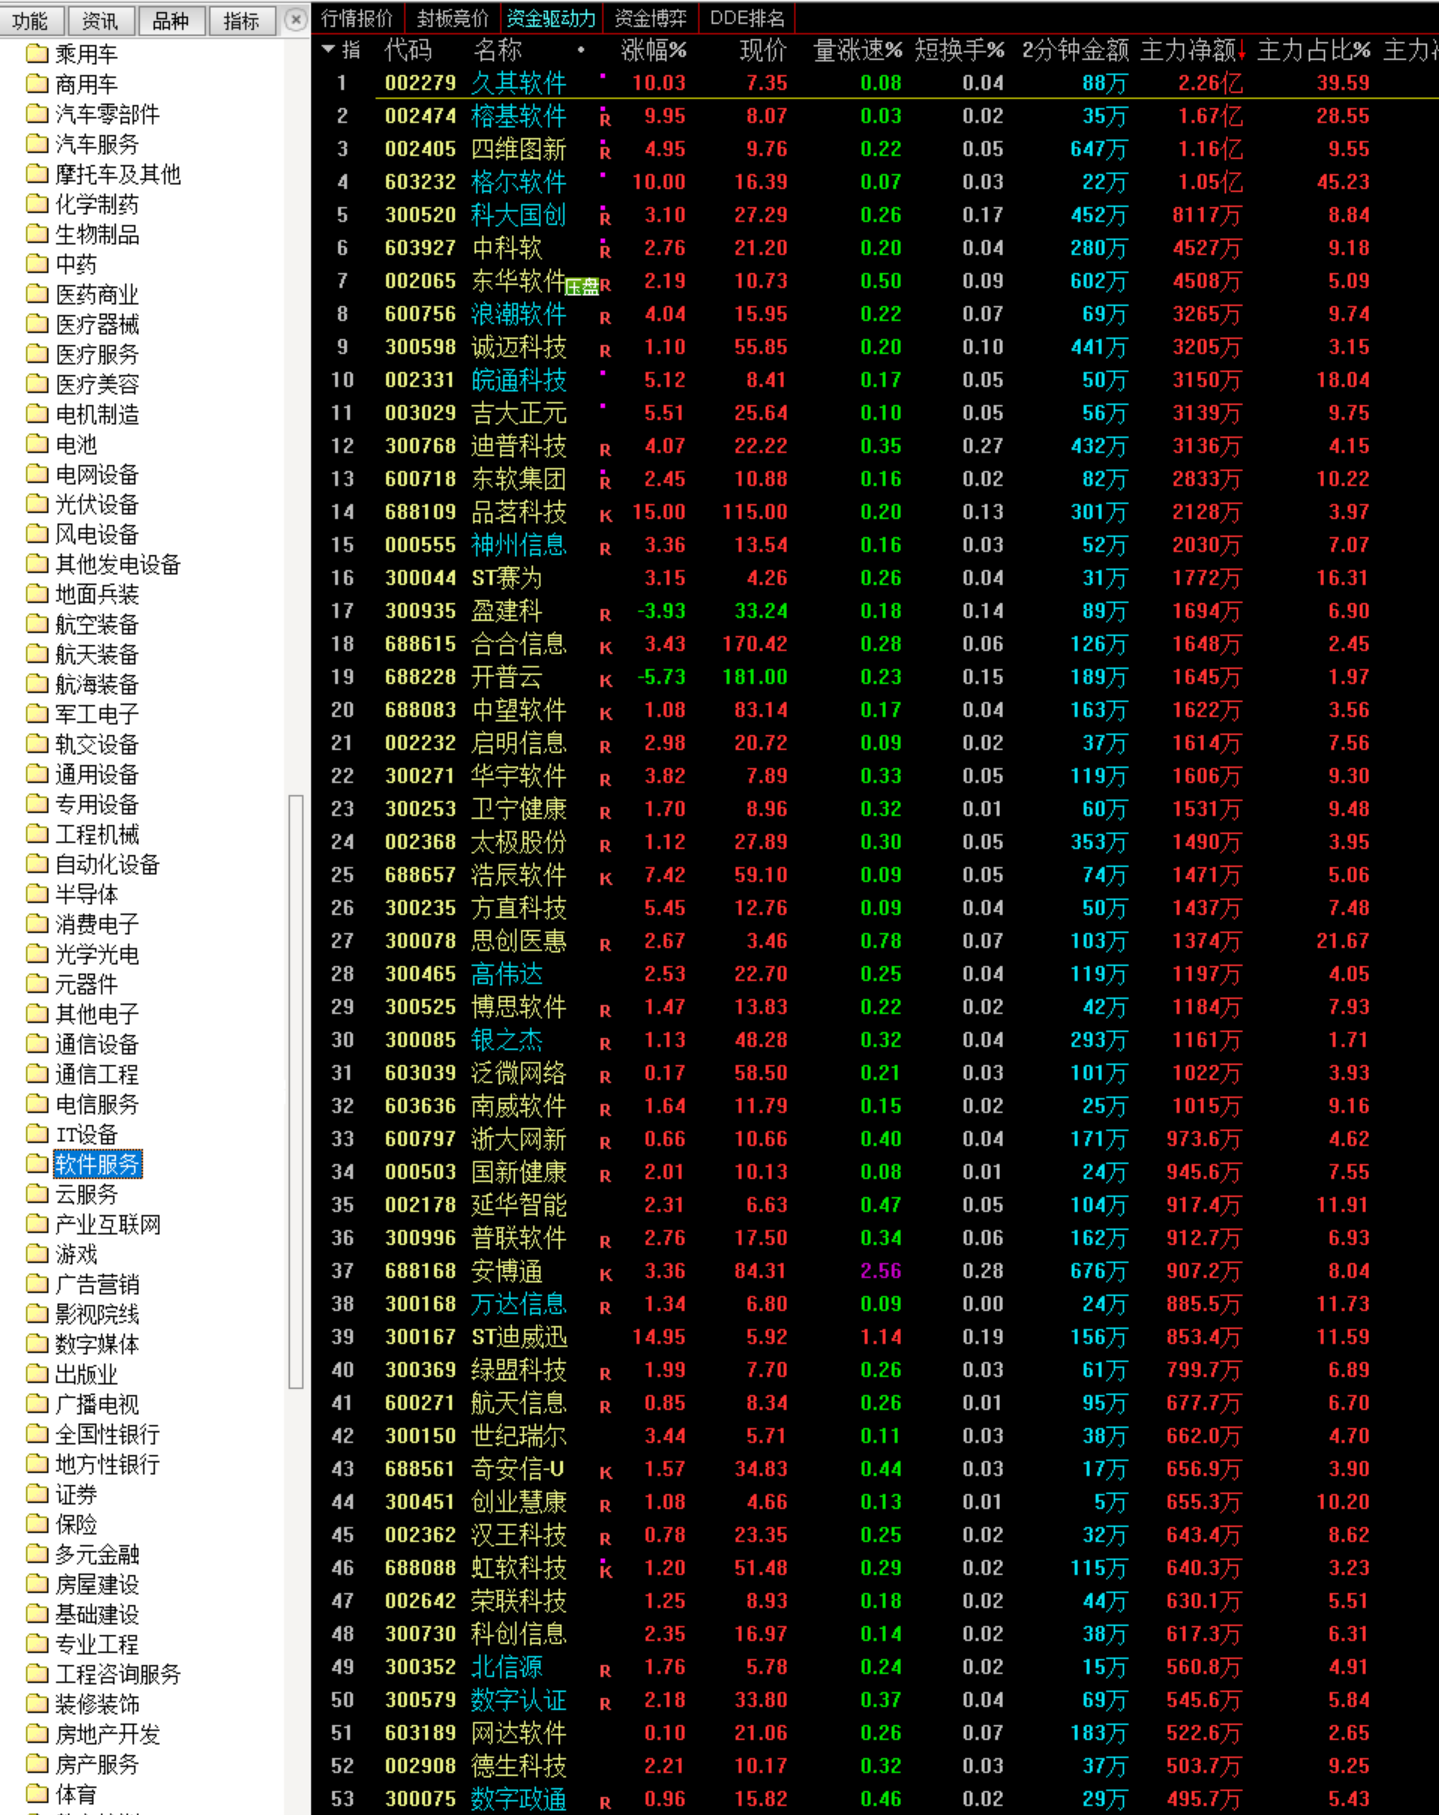
Task: Sort by 短换手% column header
Action: click(960, 50)
